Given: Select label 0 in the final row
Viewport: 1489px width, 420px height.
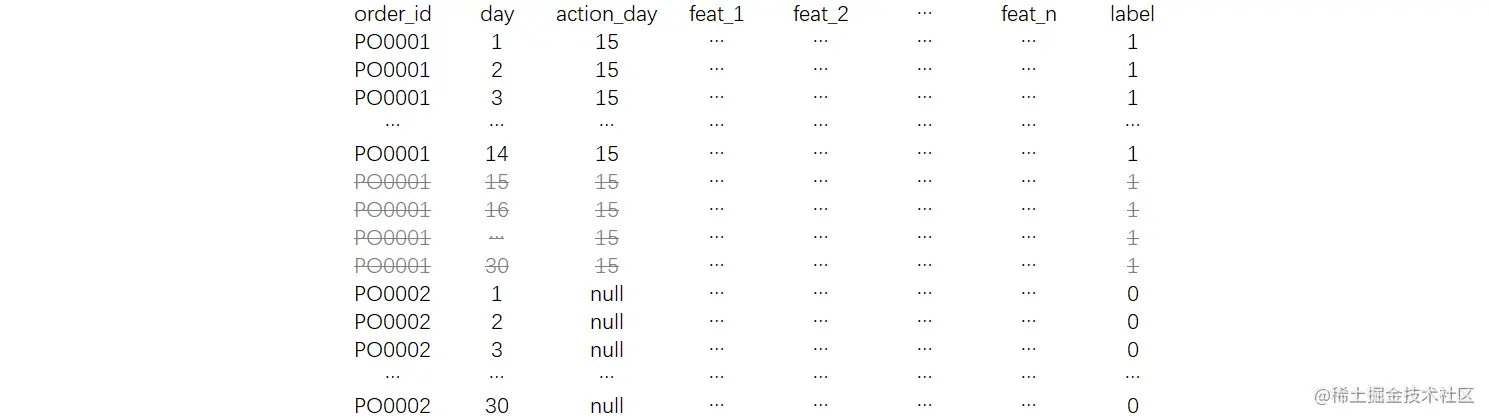Looking at the screenshot, I should click(1133, 406).
